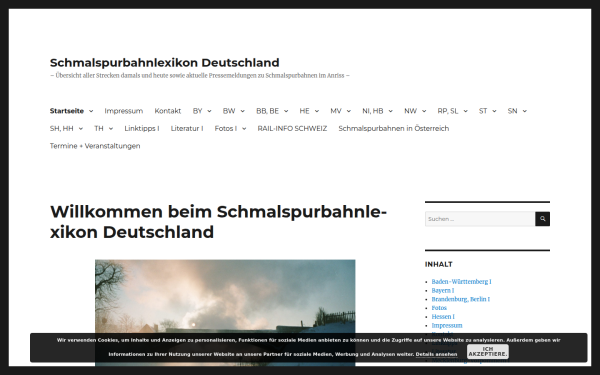Open the Impressum sidebar link
The image size is (600, 375).
(447, 326)
